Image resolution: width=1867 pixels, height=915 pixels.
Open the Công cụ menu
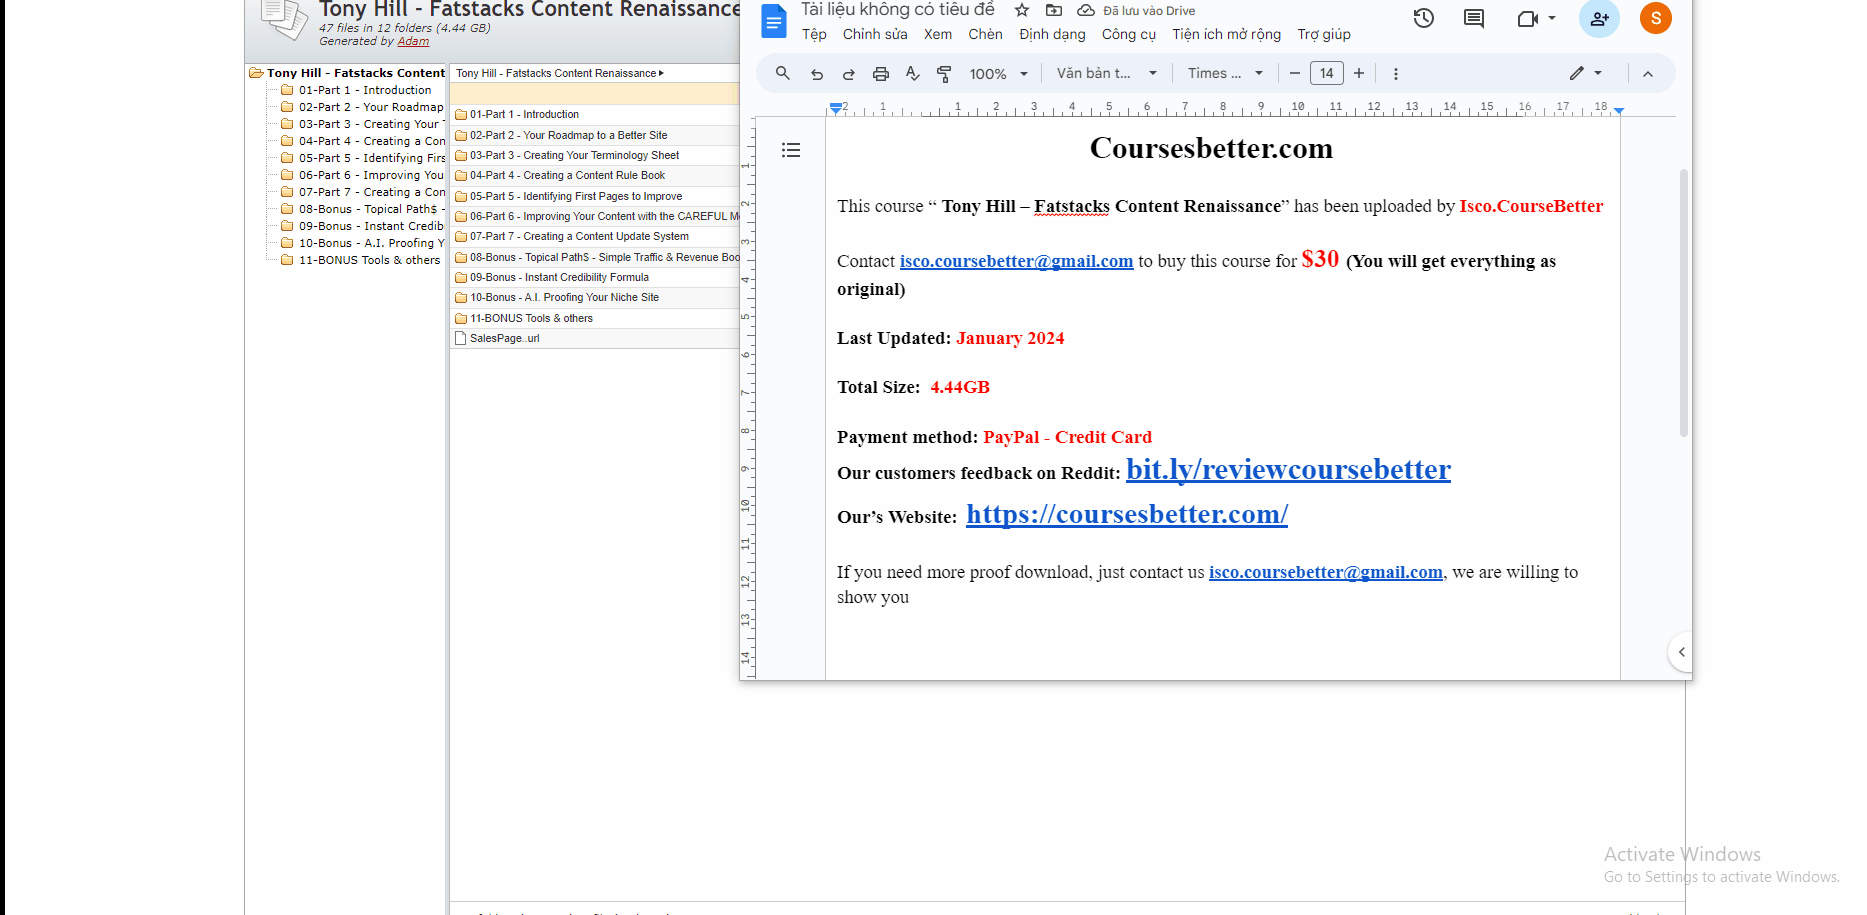click(1128, 34)
